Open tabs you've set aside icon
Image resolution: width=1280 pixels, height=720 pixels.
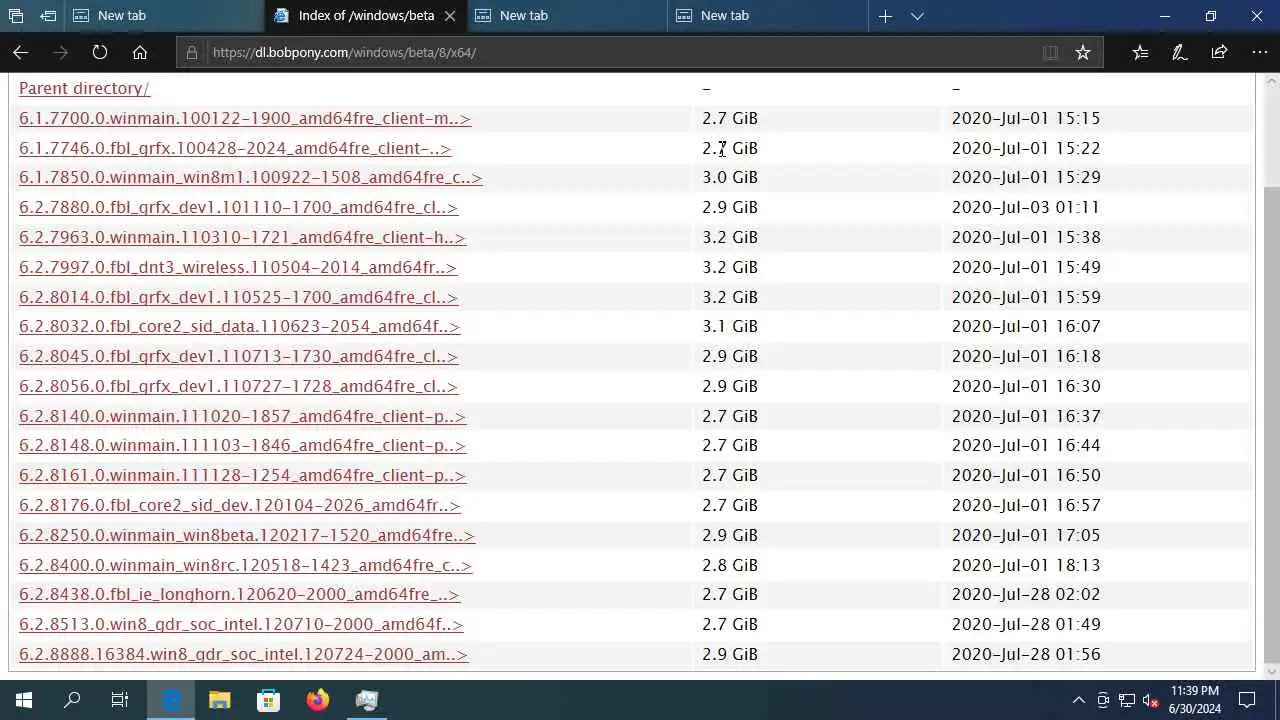[16, 16]
